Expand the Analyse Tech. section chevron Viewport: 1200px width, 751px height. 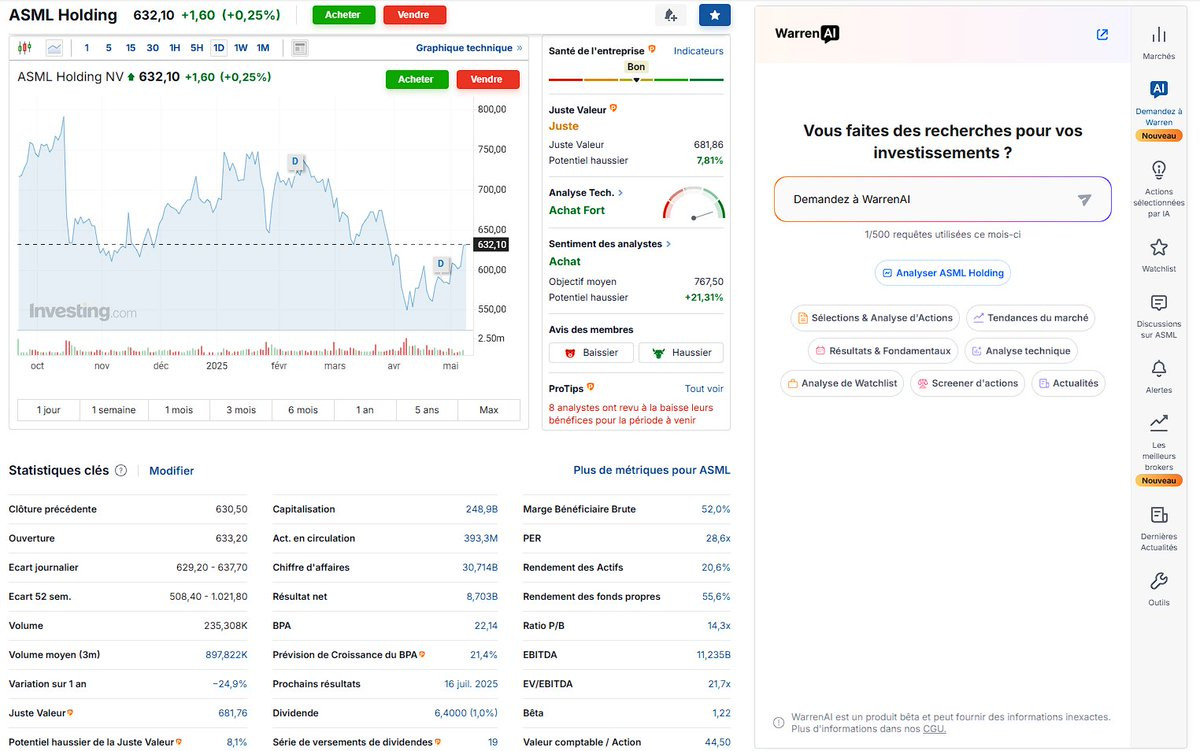click(x=621, y=193)
